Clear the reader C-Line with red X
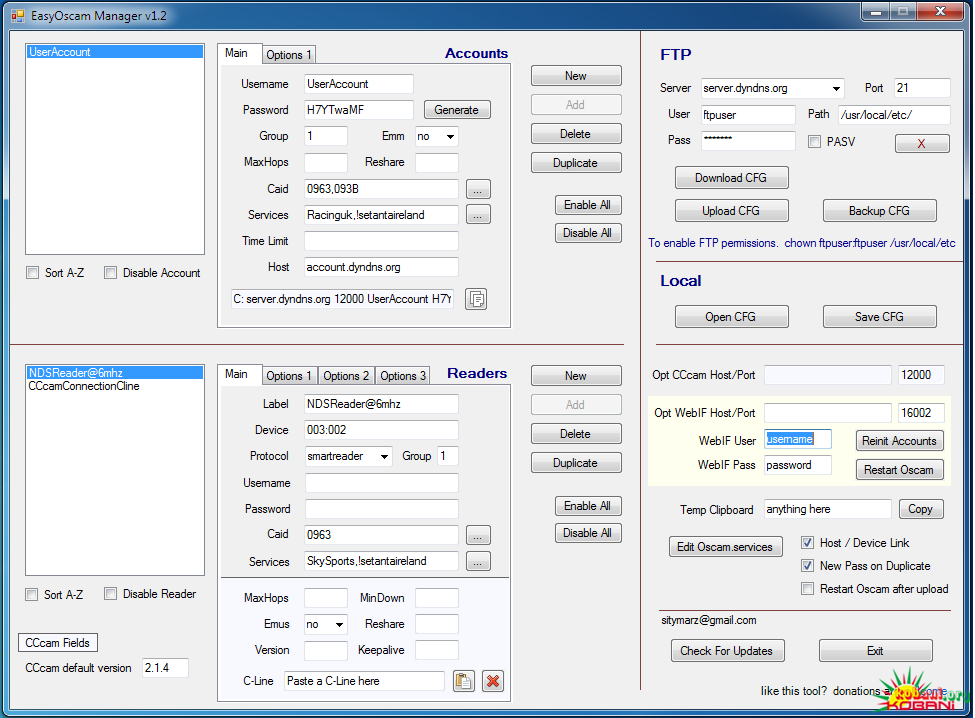975x718 pixels. (493, 681)
